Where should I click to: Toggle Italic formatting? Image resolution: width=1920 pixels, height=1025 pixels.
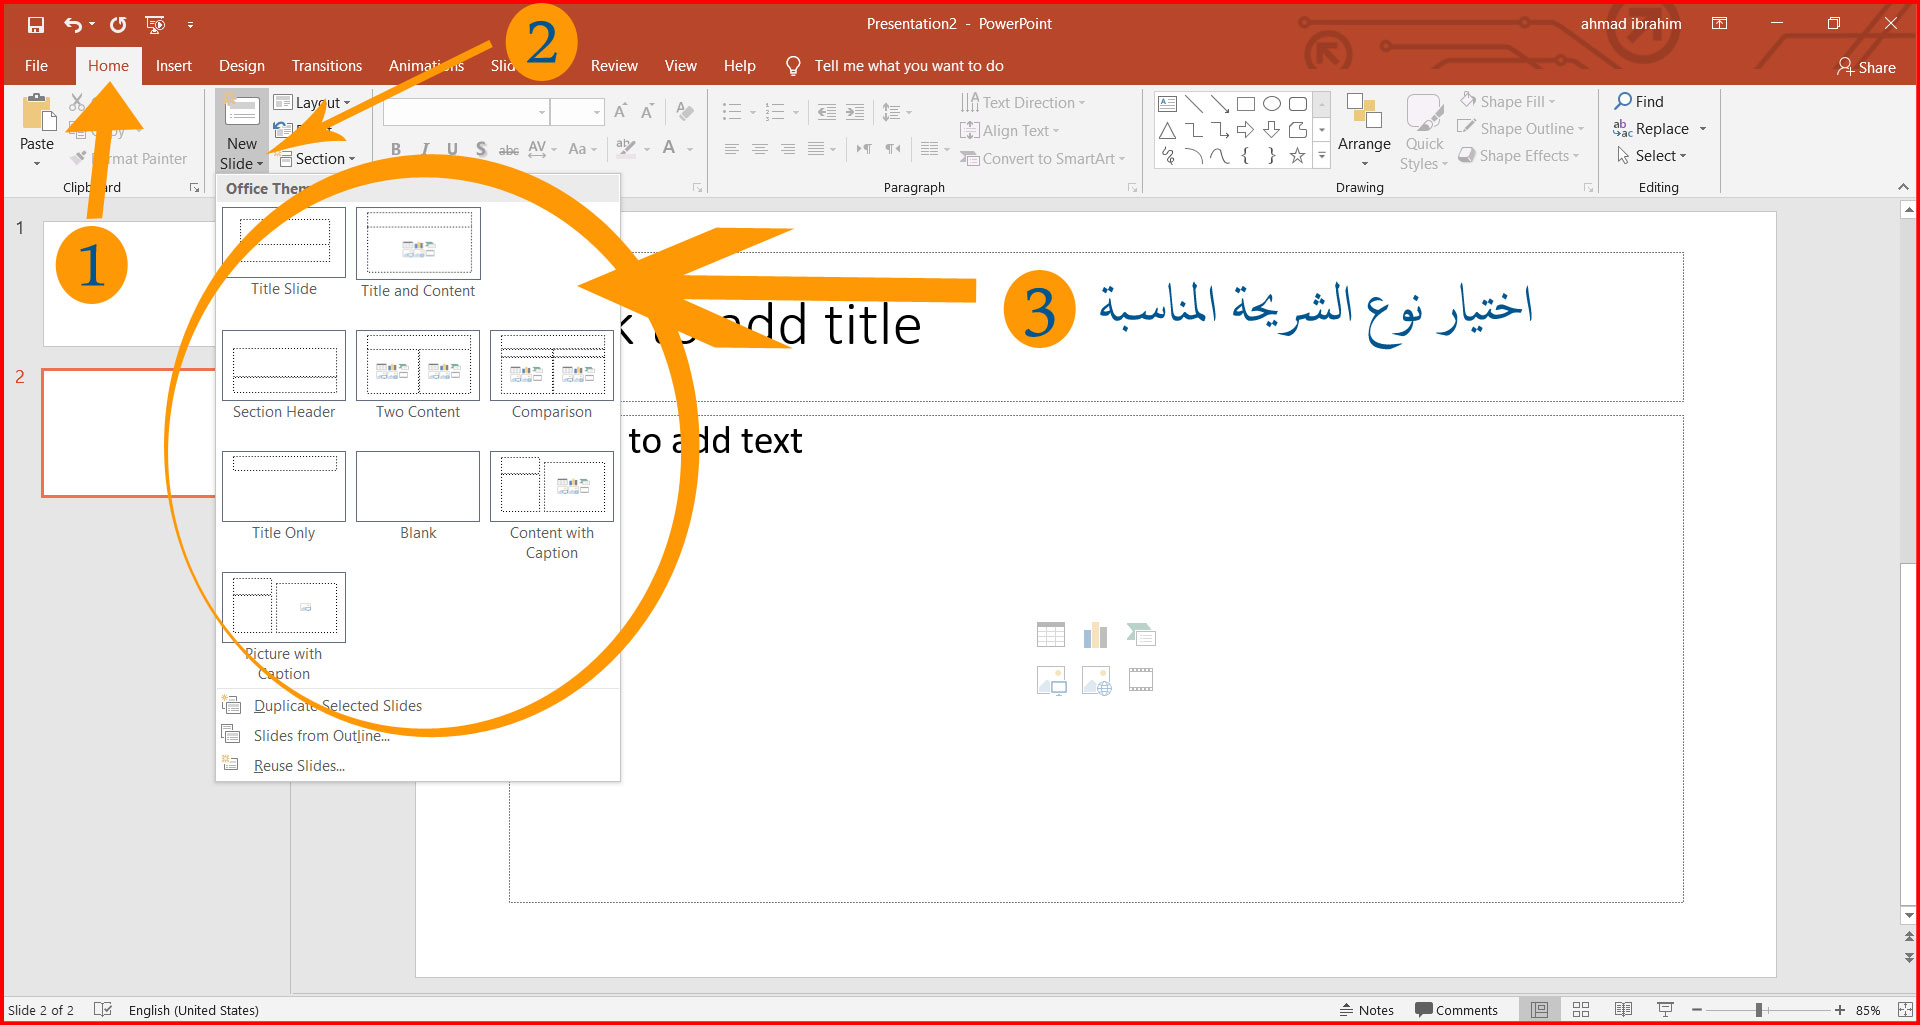(425, 149)
